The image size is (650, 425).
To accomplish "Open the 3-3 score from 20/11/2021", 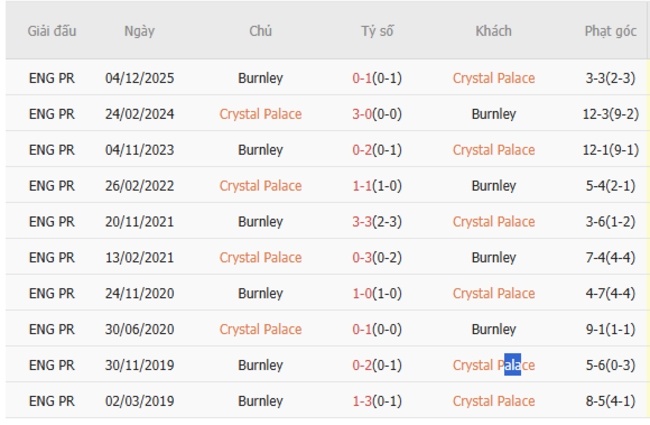I will 377,222.
